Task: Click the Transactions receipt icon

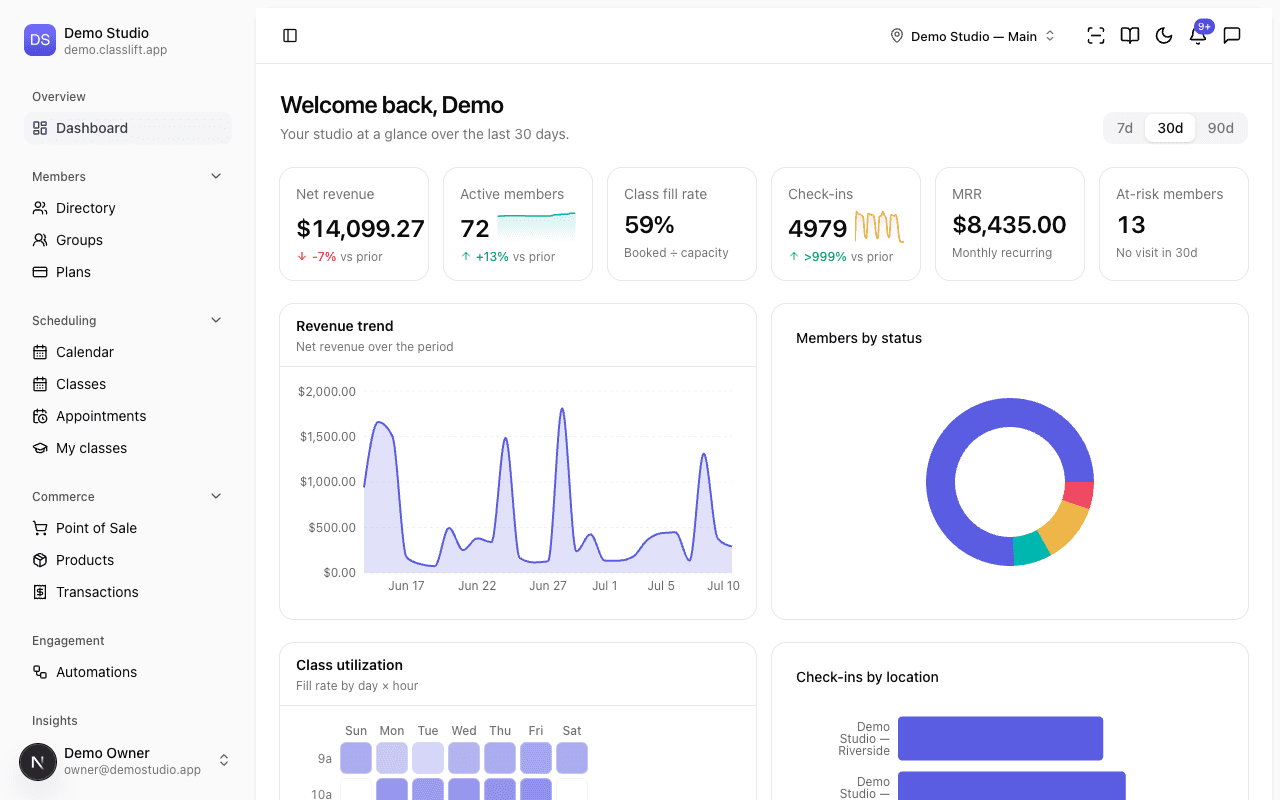Action: point(40,592)
